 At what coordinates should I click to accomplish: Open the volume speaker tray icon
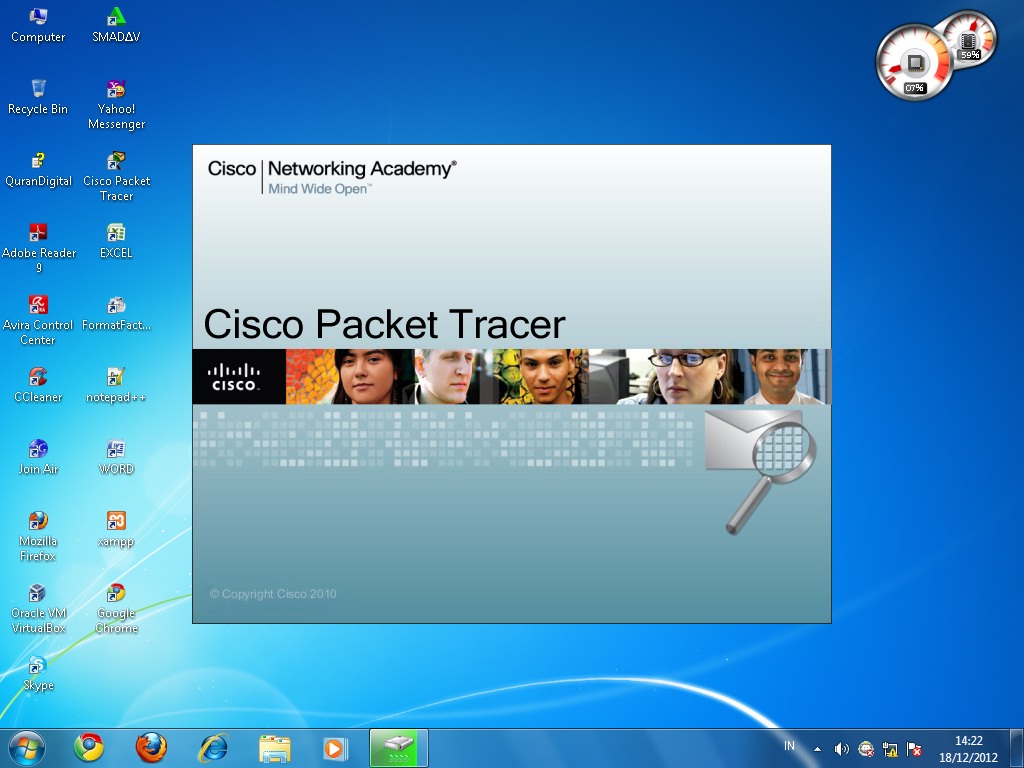click(842, 749)
